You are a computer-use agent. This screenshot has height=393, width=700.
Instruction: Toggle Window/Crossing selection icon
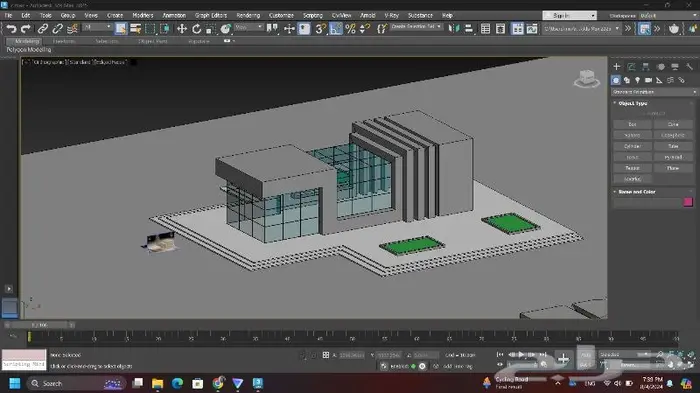point(165,29)
